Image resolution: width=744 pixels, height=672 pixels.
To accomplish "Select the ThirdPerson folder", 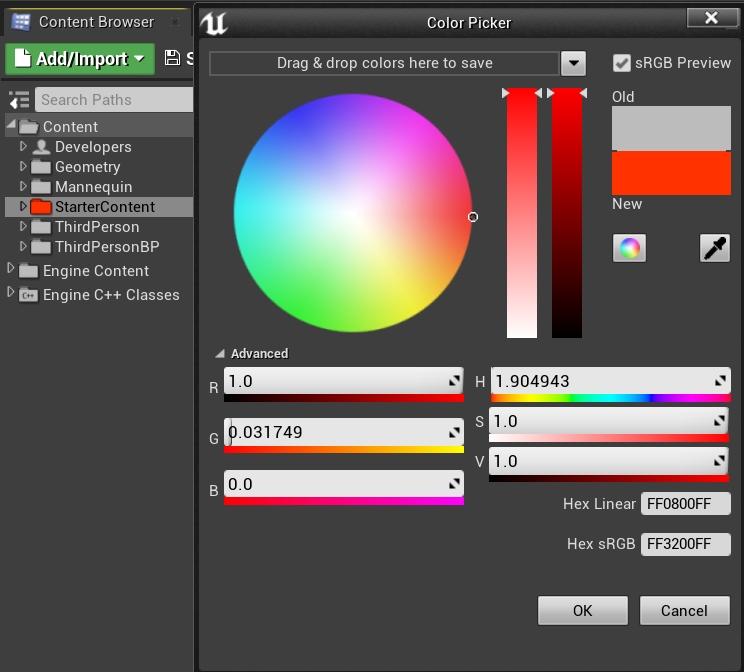I will tap(99, 227).
